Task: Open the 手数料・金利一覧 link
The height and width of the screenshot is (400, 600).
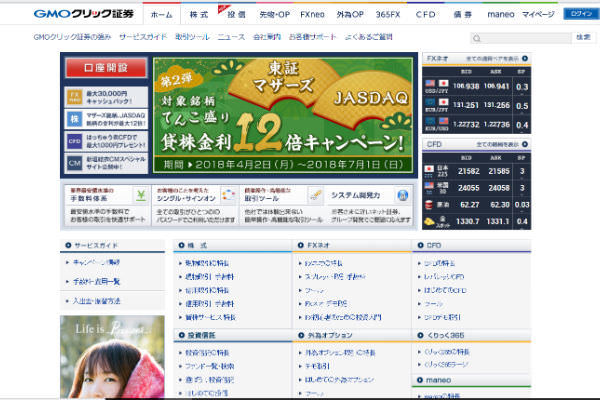Action: (x=96, y=282)
